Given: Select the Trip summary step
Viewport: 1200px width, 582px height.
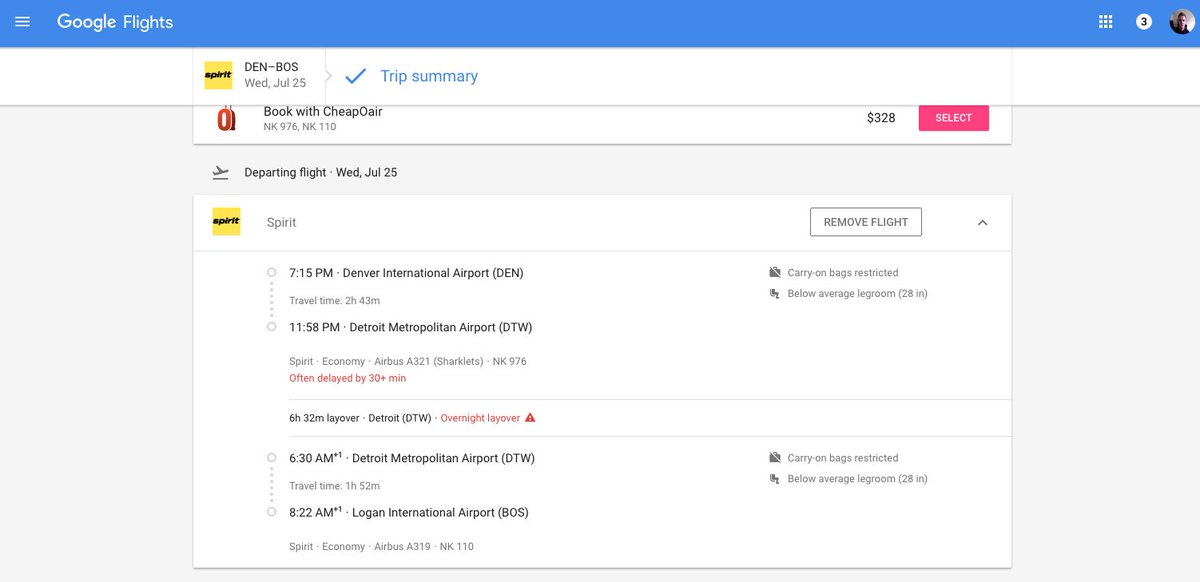Looking at the screenshot, I should click(x=429, y=76).
